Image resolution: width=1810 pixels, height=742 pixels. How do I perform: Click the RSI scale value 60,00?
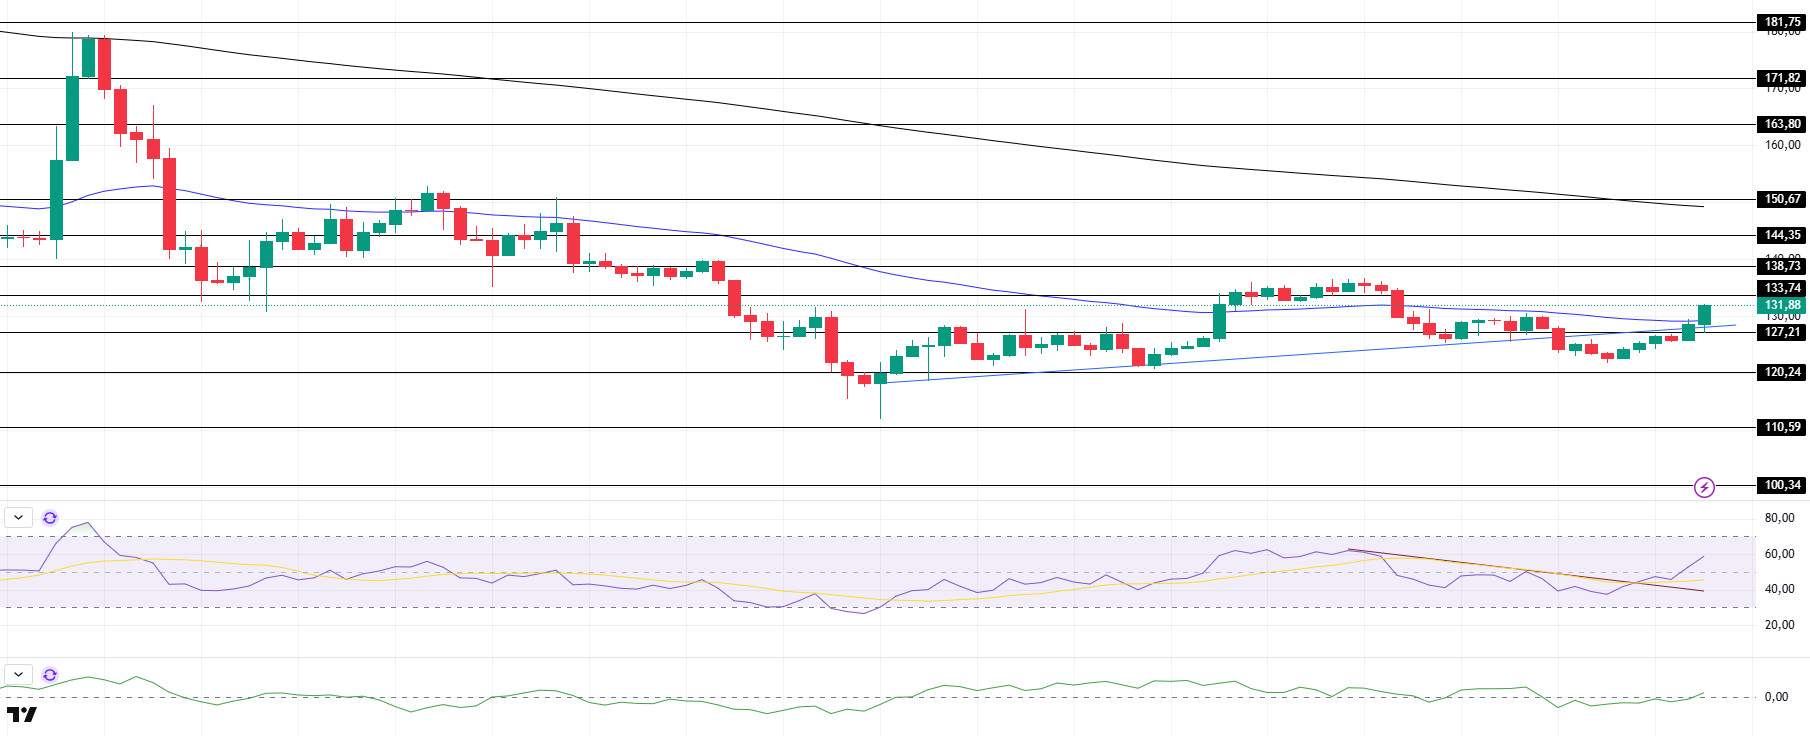pyautogui.click(x=1779, y=554)
